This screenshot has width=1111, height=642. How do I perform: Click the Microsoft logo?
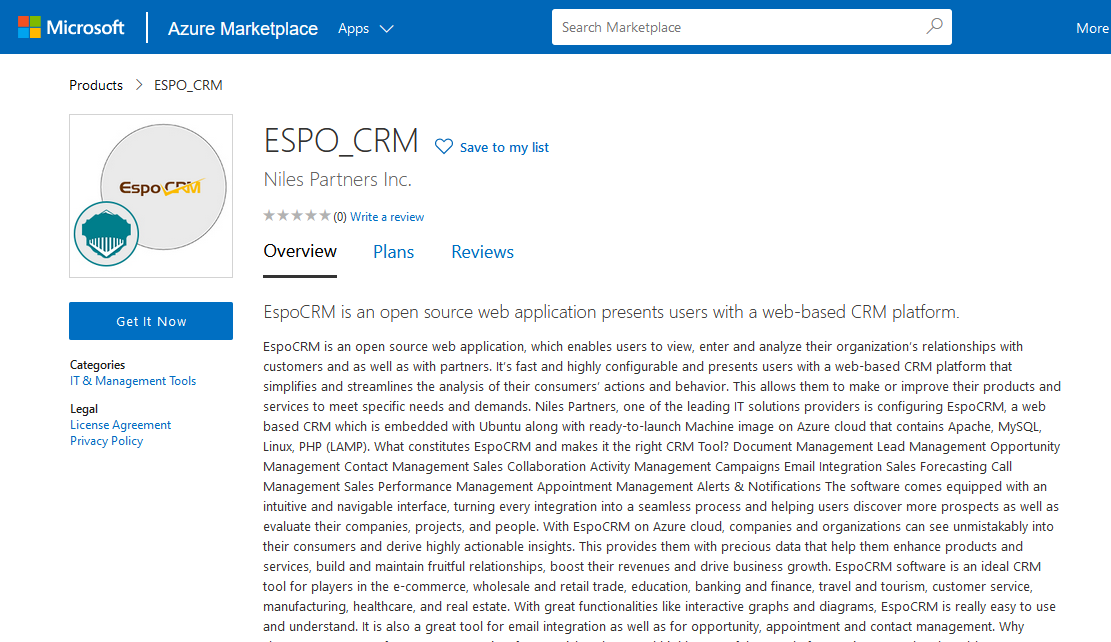pos(71,28)
